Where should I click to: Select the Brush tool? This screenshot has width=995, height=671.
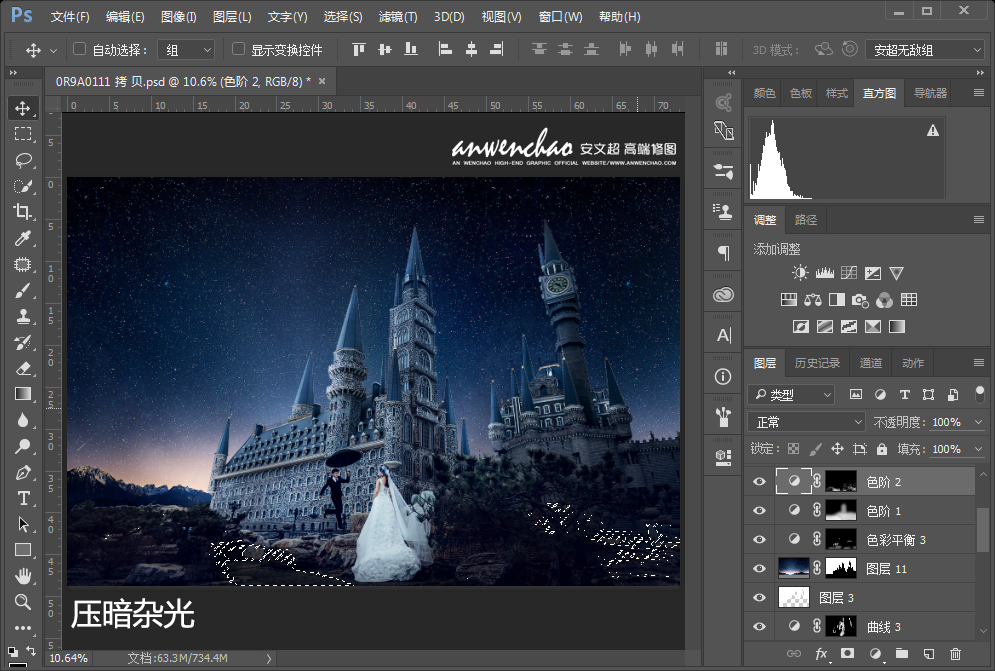click(23, 291)
